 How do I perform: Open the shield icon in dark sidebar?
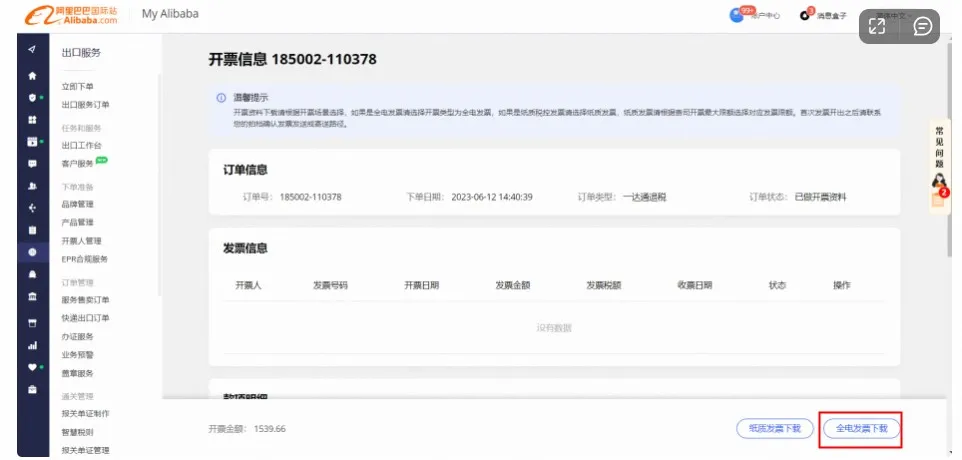point(33,98)
